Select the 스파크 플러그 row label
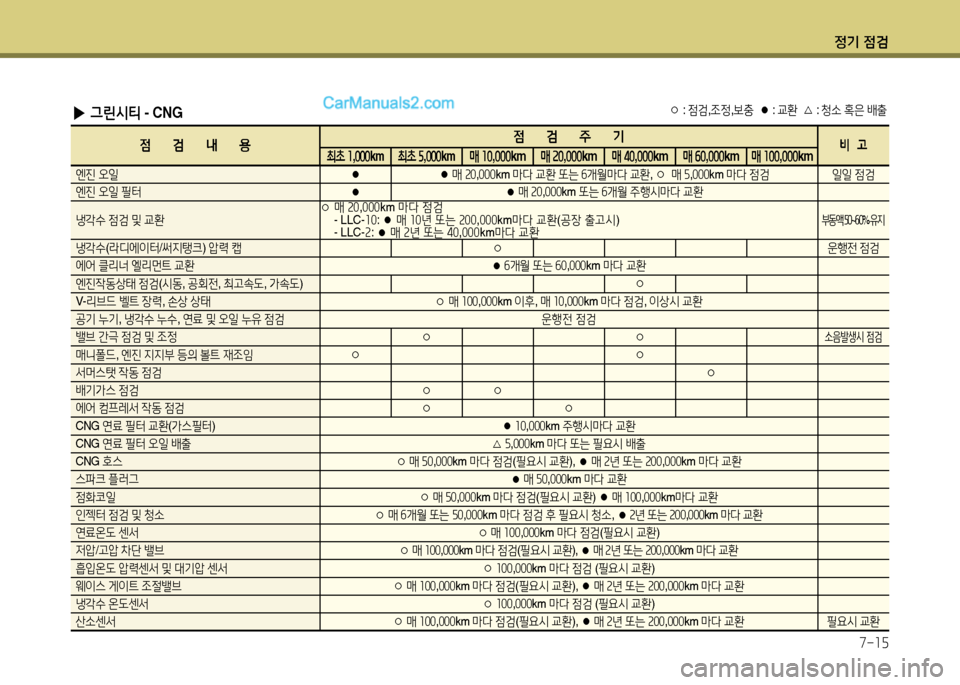The image size is (960, 685). (109, 479)
